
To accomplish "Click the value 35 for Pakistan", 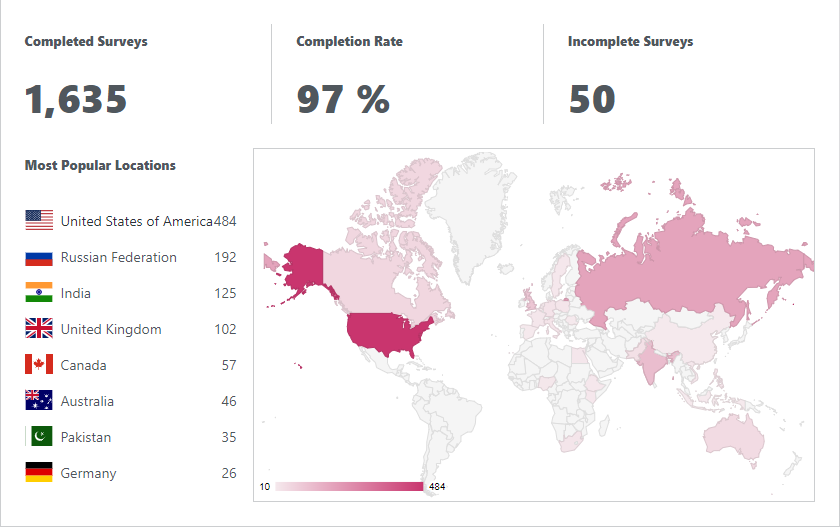I will 229,437.
